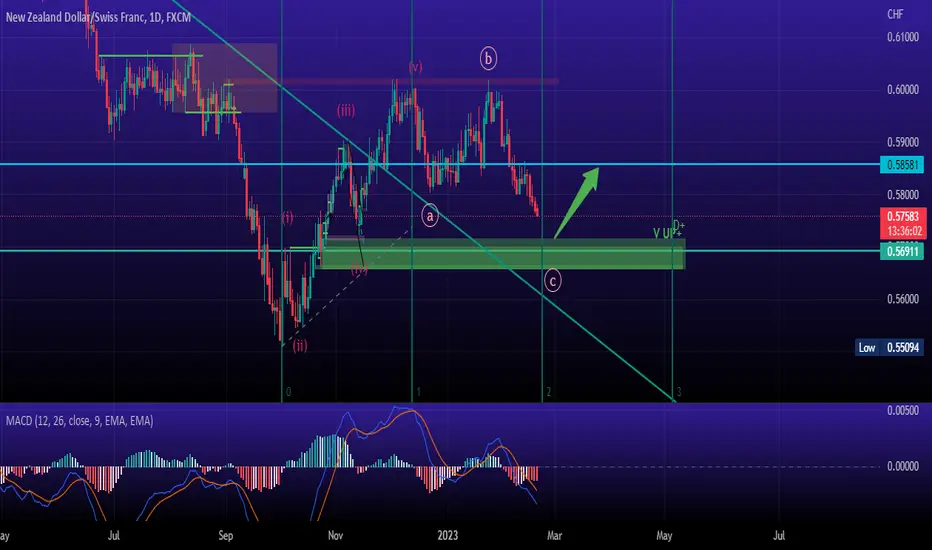This screenshot has height=550, width=932.
Task: Click the 2023 label on time axis
Action: [x=448, y=536]
